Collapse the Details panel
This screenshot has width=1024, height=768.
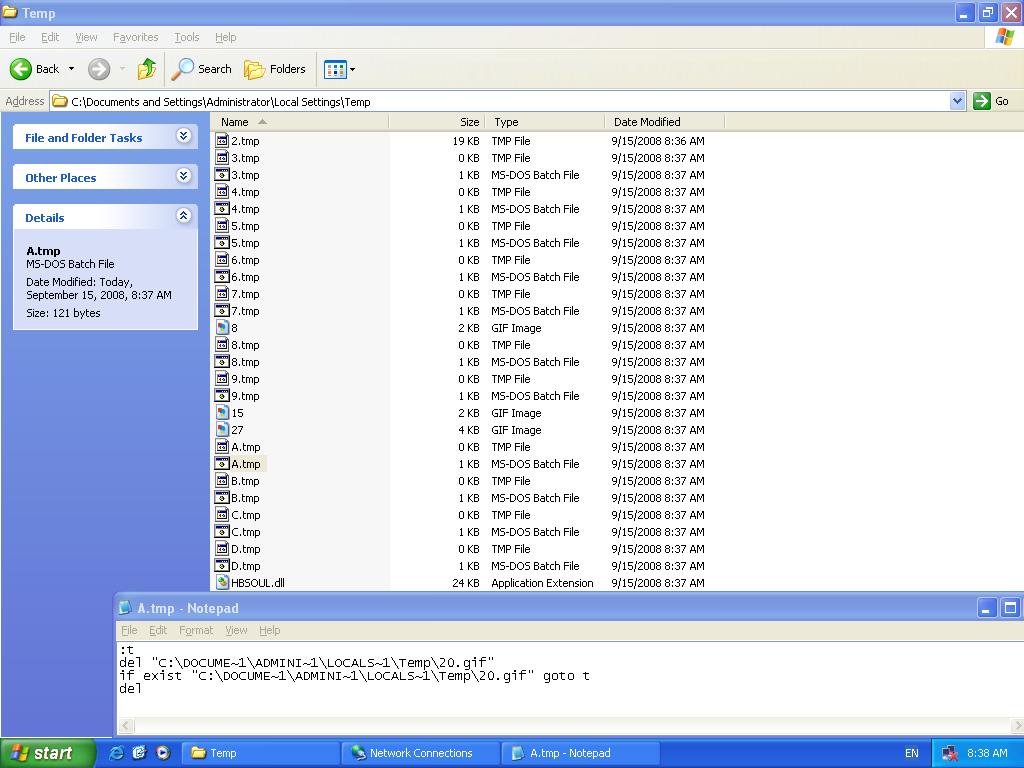[x=184, y=216]
